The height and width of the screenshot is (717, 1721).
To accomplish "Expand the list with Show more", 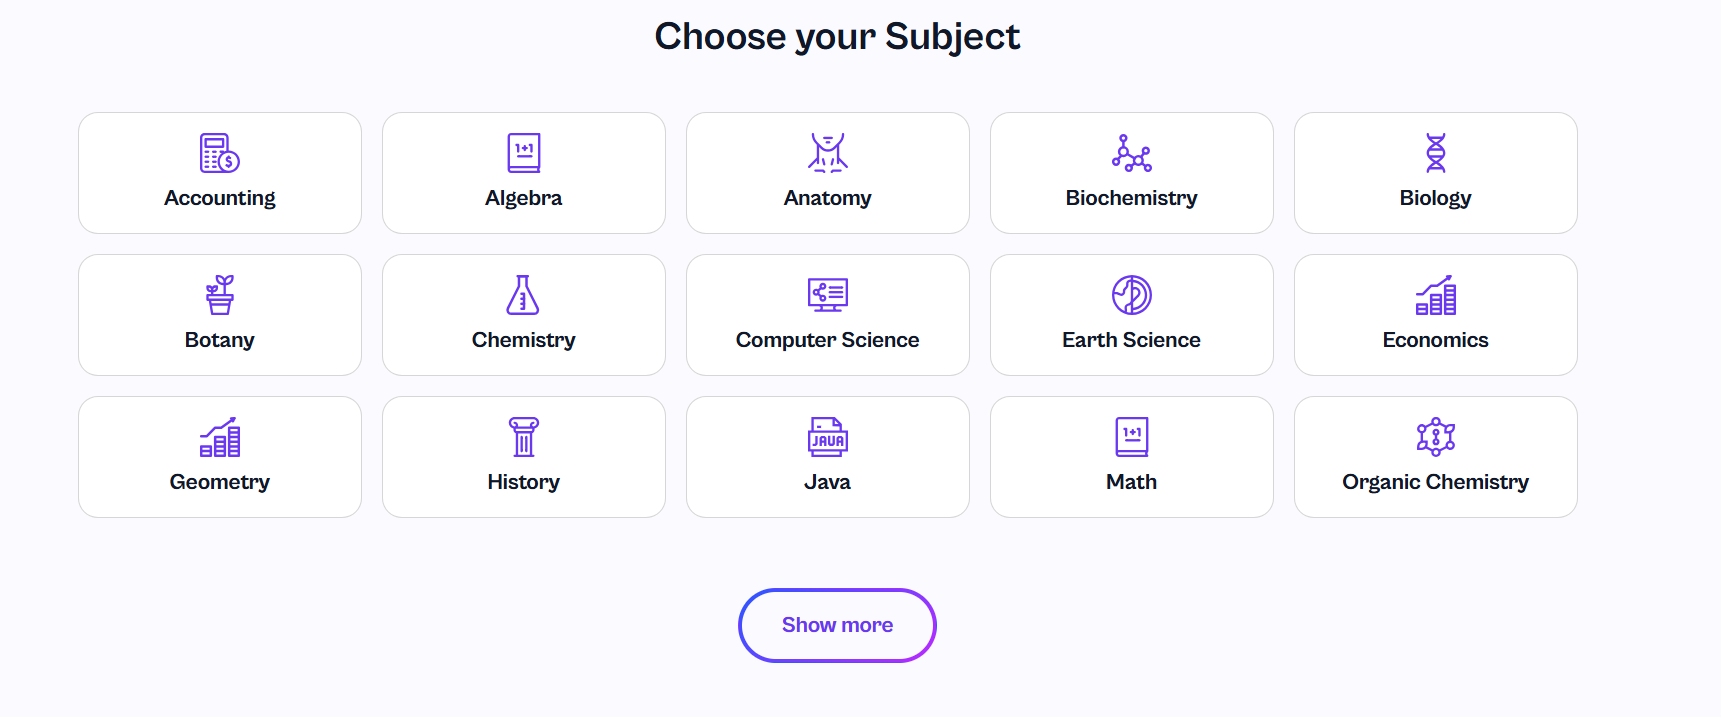I will click(837, 625).
